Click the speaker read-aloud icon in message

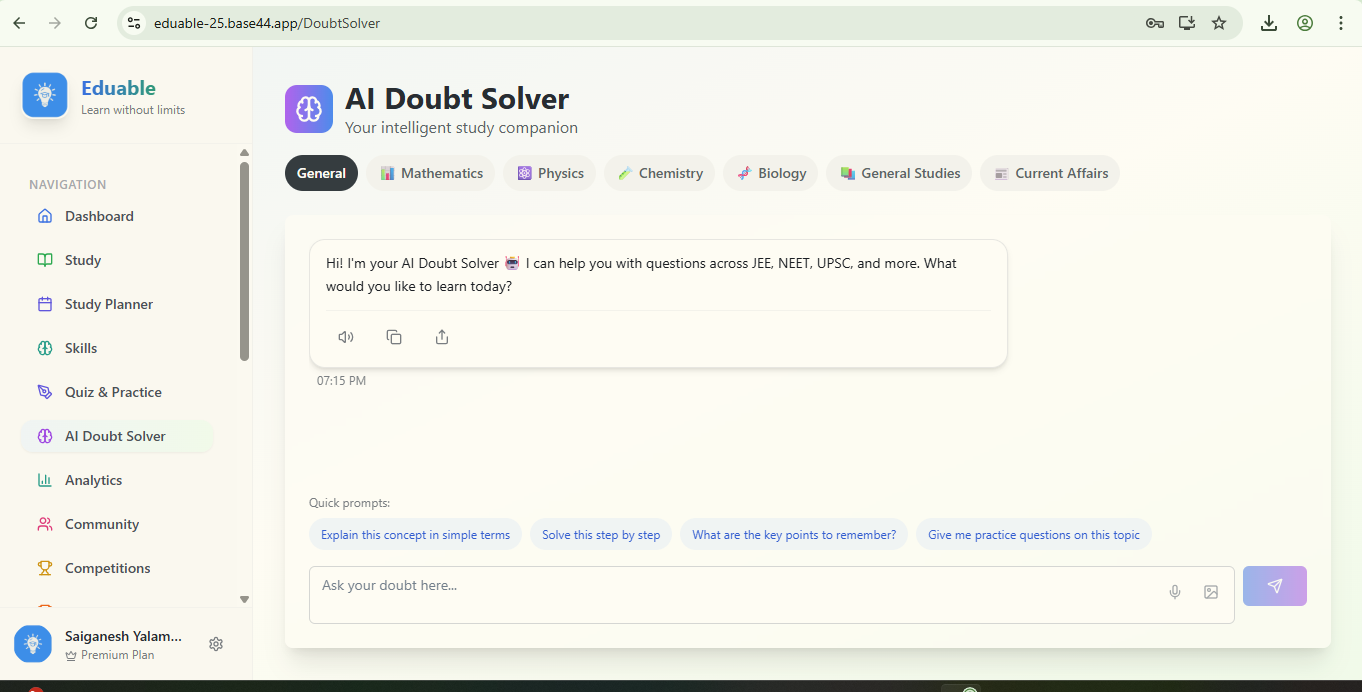(x=346, y=337)
